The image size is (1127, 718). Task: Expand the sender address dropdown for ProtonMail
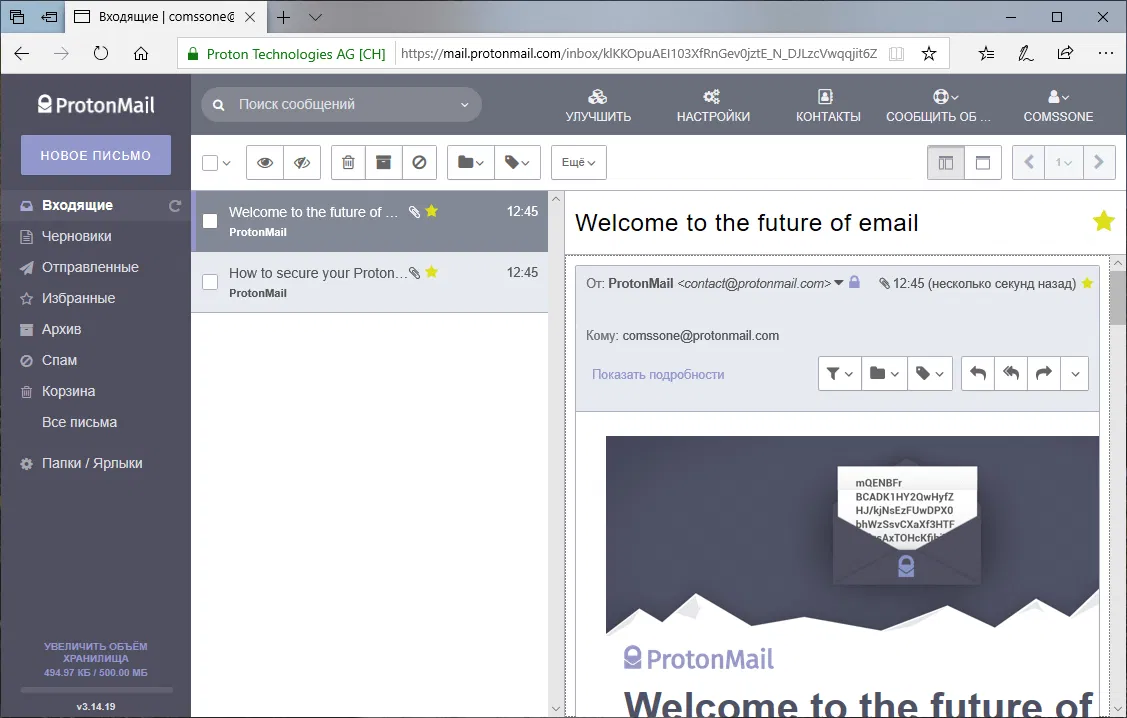(x=839, y=282)
